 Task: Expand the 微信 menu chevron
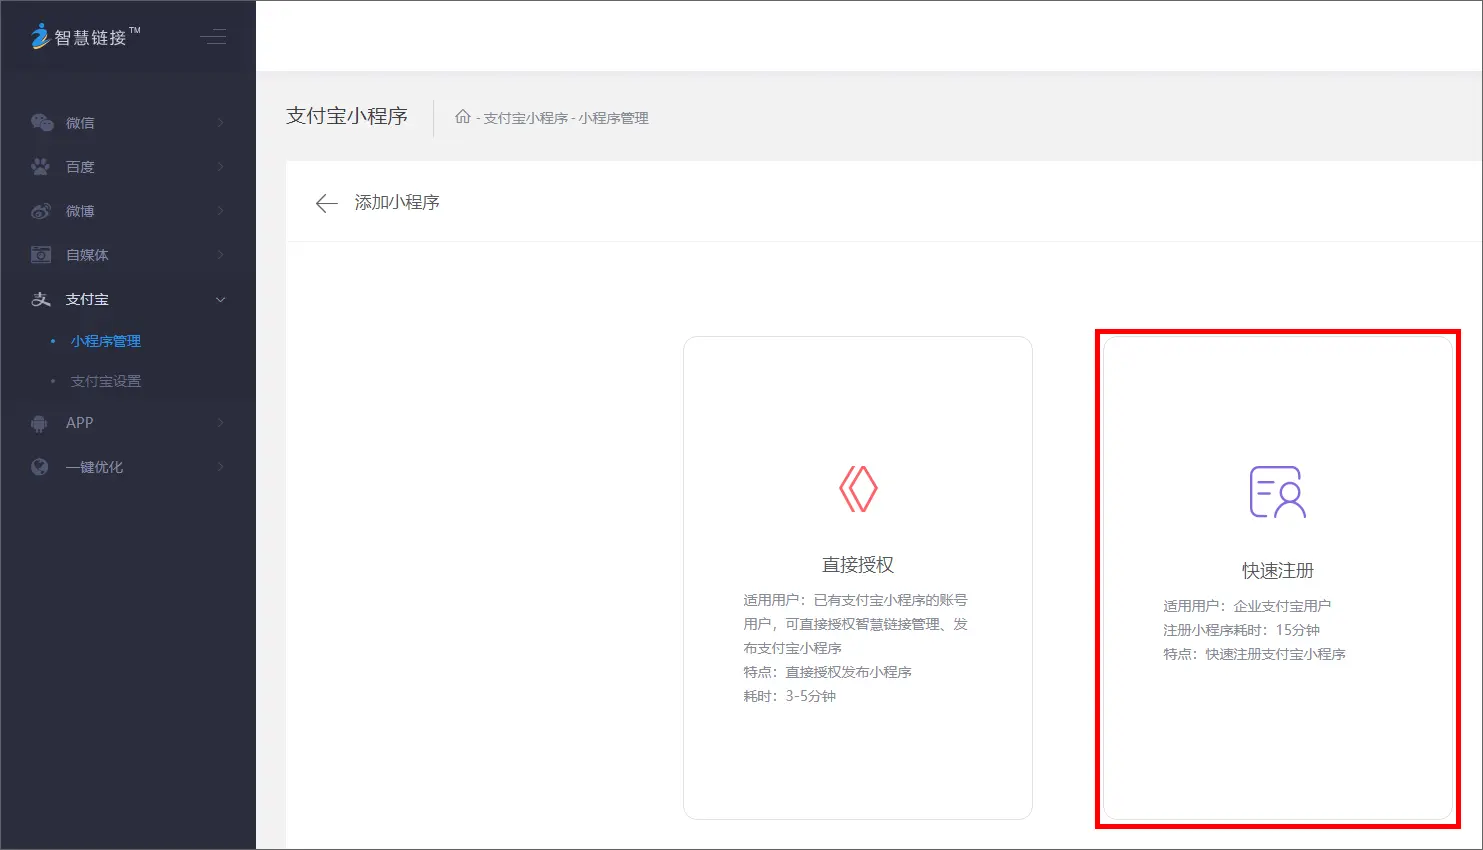pos(220,123)
